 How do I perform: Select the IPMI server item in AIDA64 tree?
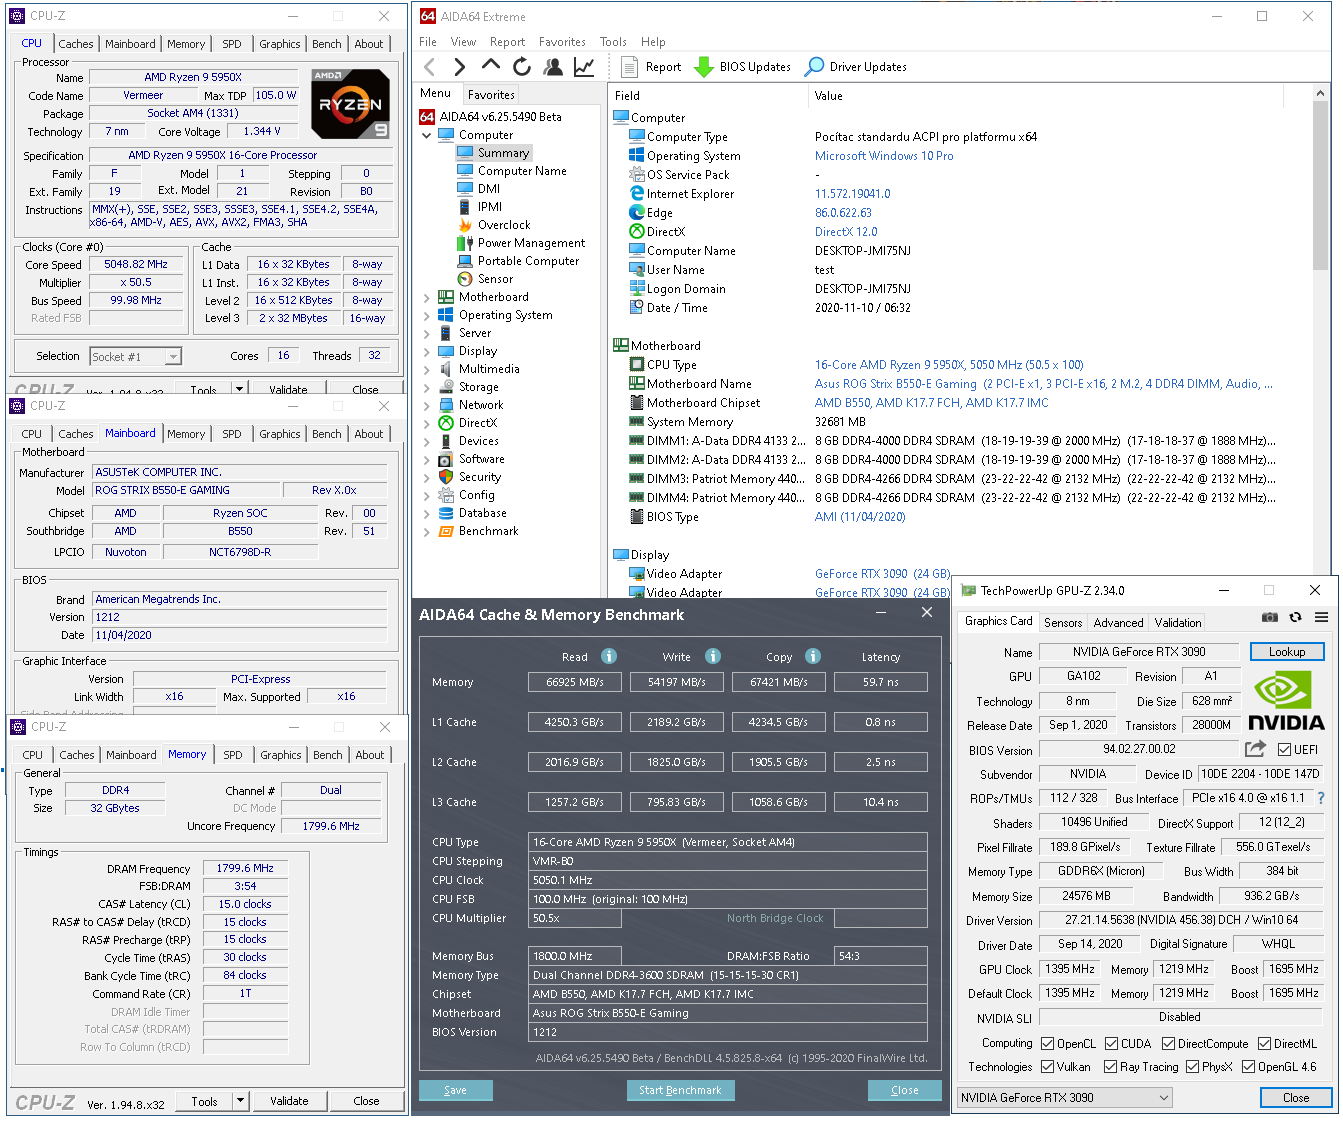point(480,207)
